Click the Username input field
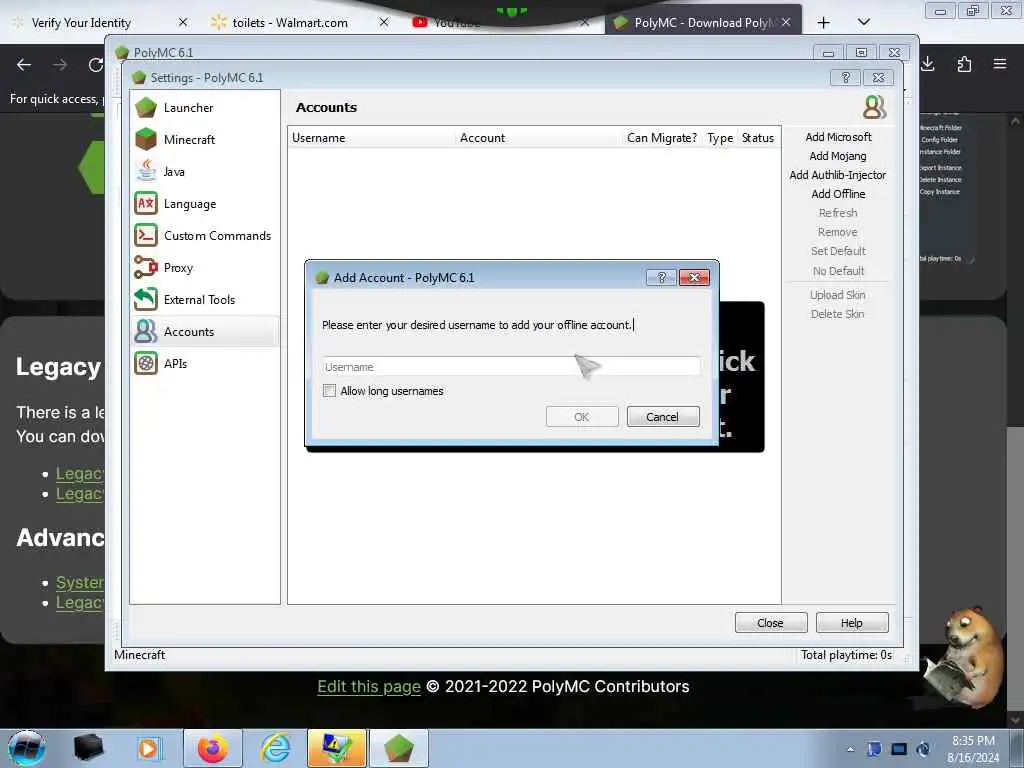The width and height of the screenshot is (1024, 768). point(511,366)
